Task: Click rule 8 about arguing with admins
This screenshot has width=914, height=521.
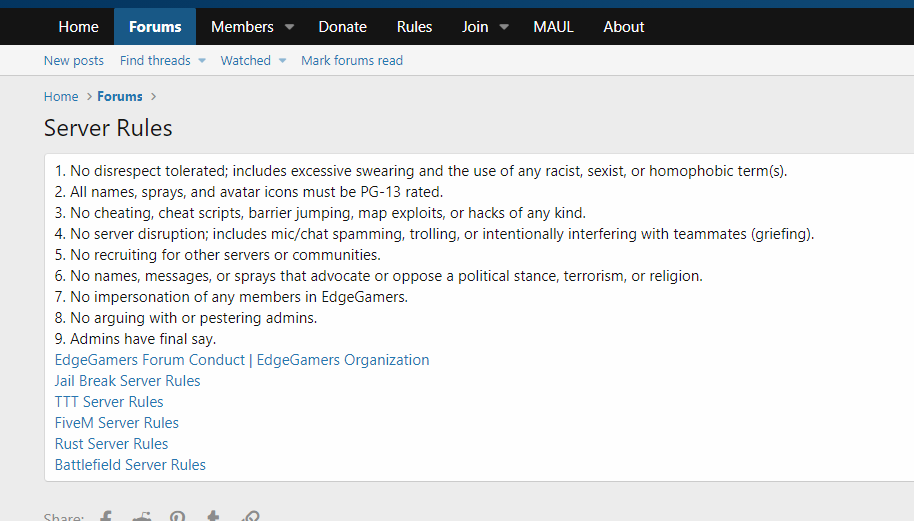Action: [186, 318]
